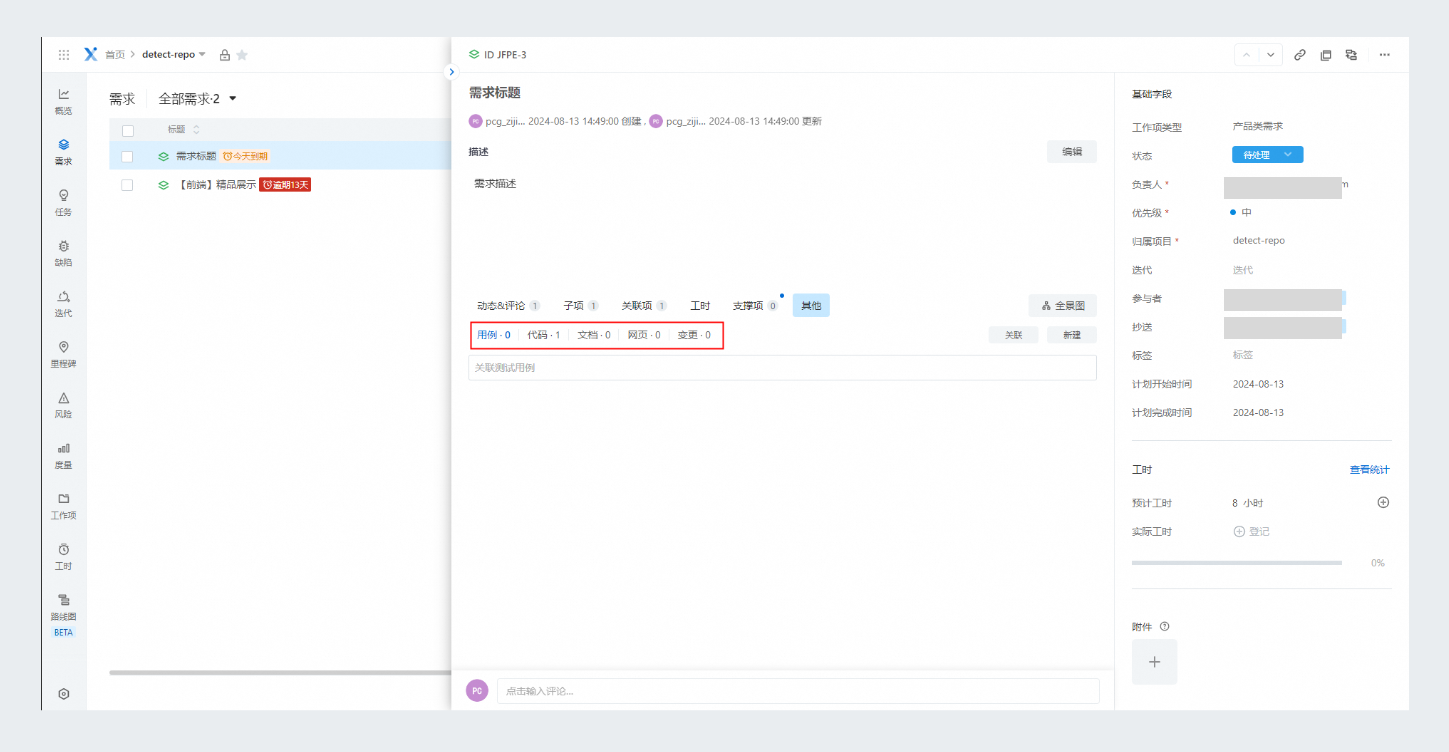This screenshot has height=752, width=1449.
Task: Click the 编辑 description button
Action: coord(1072,152)
